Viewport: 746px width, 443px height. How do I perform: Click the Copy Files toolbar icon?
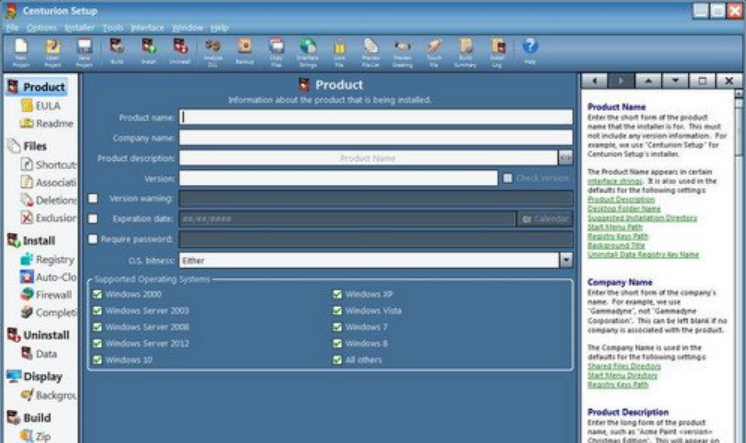click(276, 52)
